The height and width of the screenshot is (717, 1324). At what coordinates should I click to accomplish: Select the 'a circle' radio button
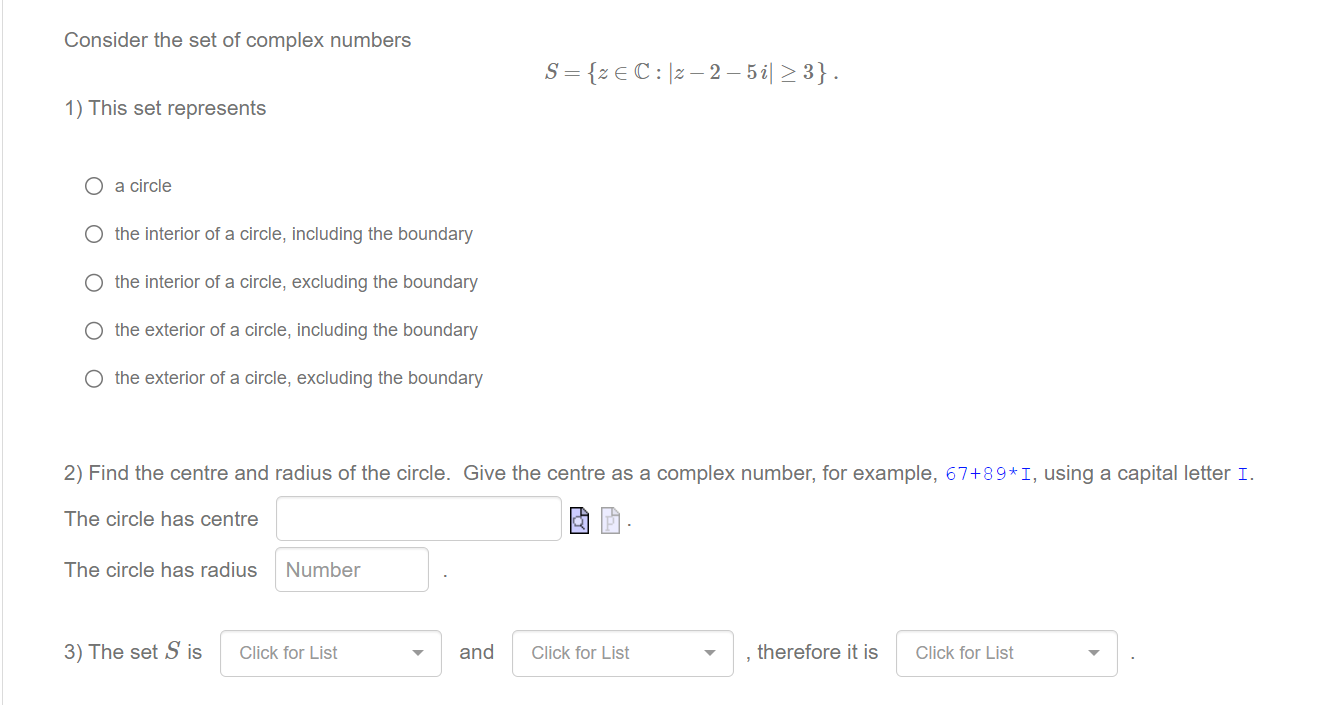93,185
